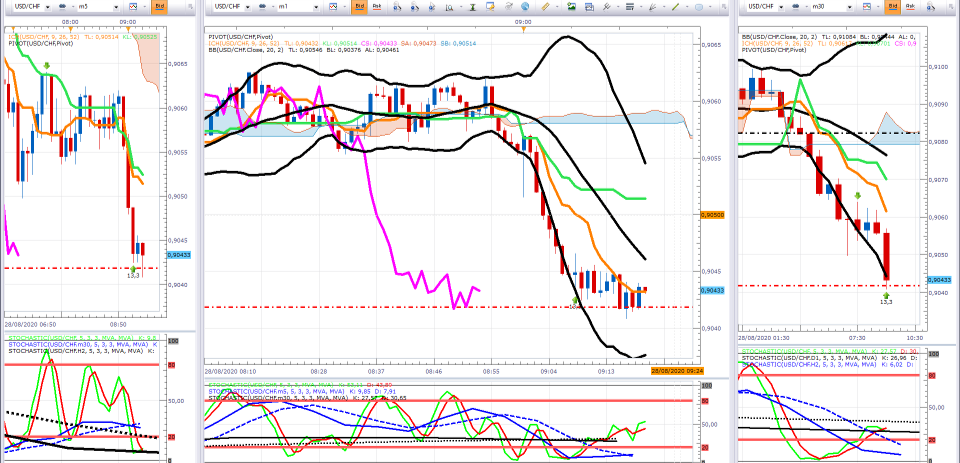The image size is (960, 463).
Task: Expand the toolbar overflow on the m1 chart
Action: click(723, 6)
